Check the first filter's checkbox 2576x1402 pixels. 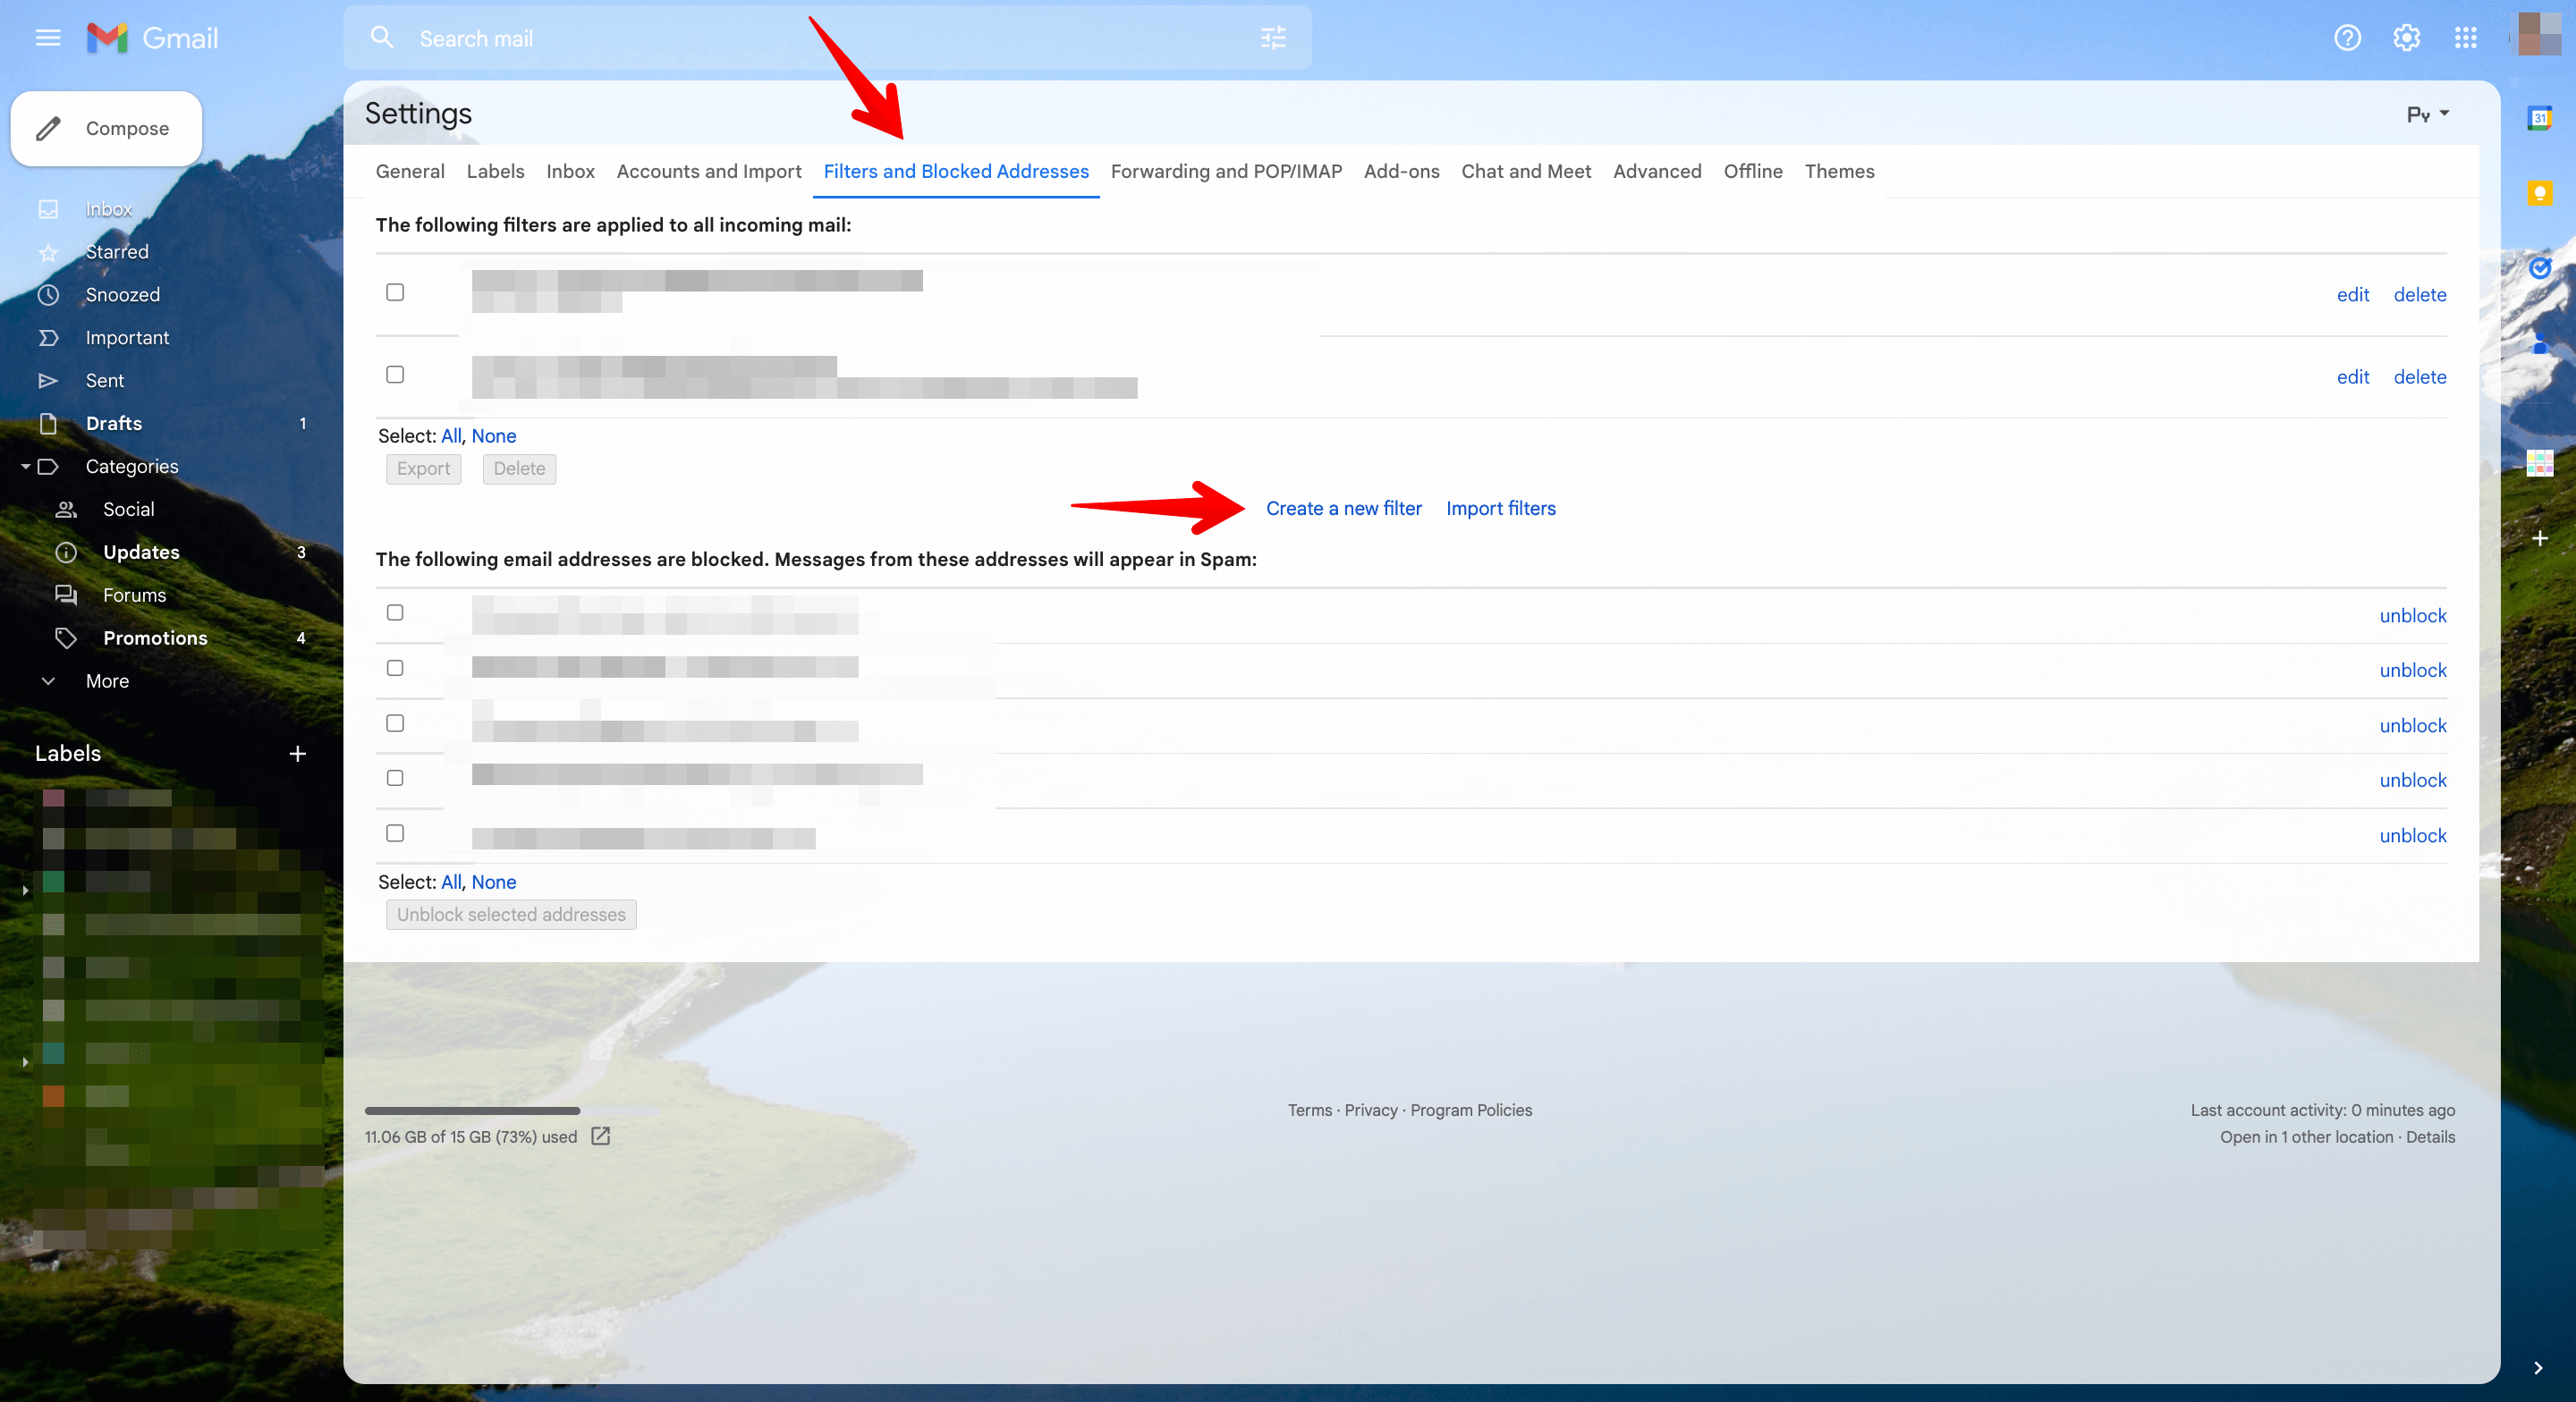(395, 292)
